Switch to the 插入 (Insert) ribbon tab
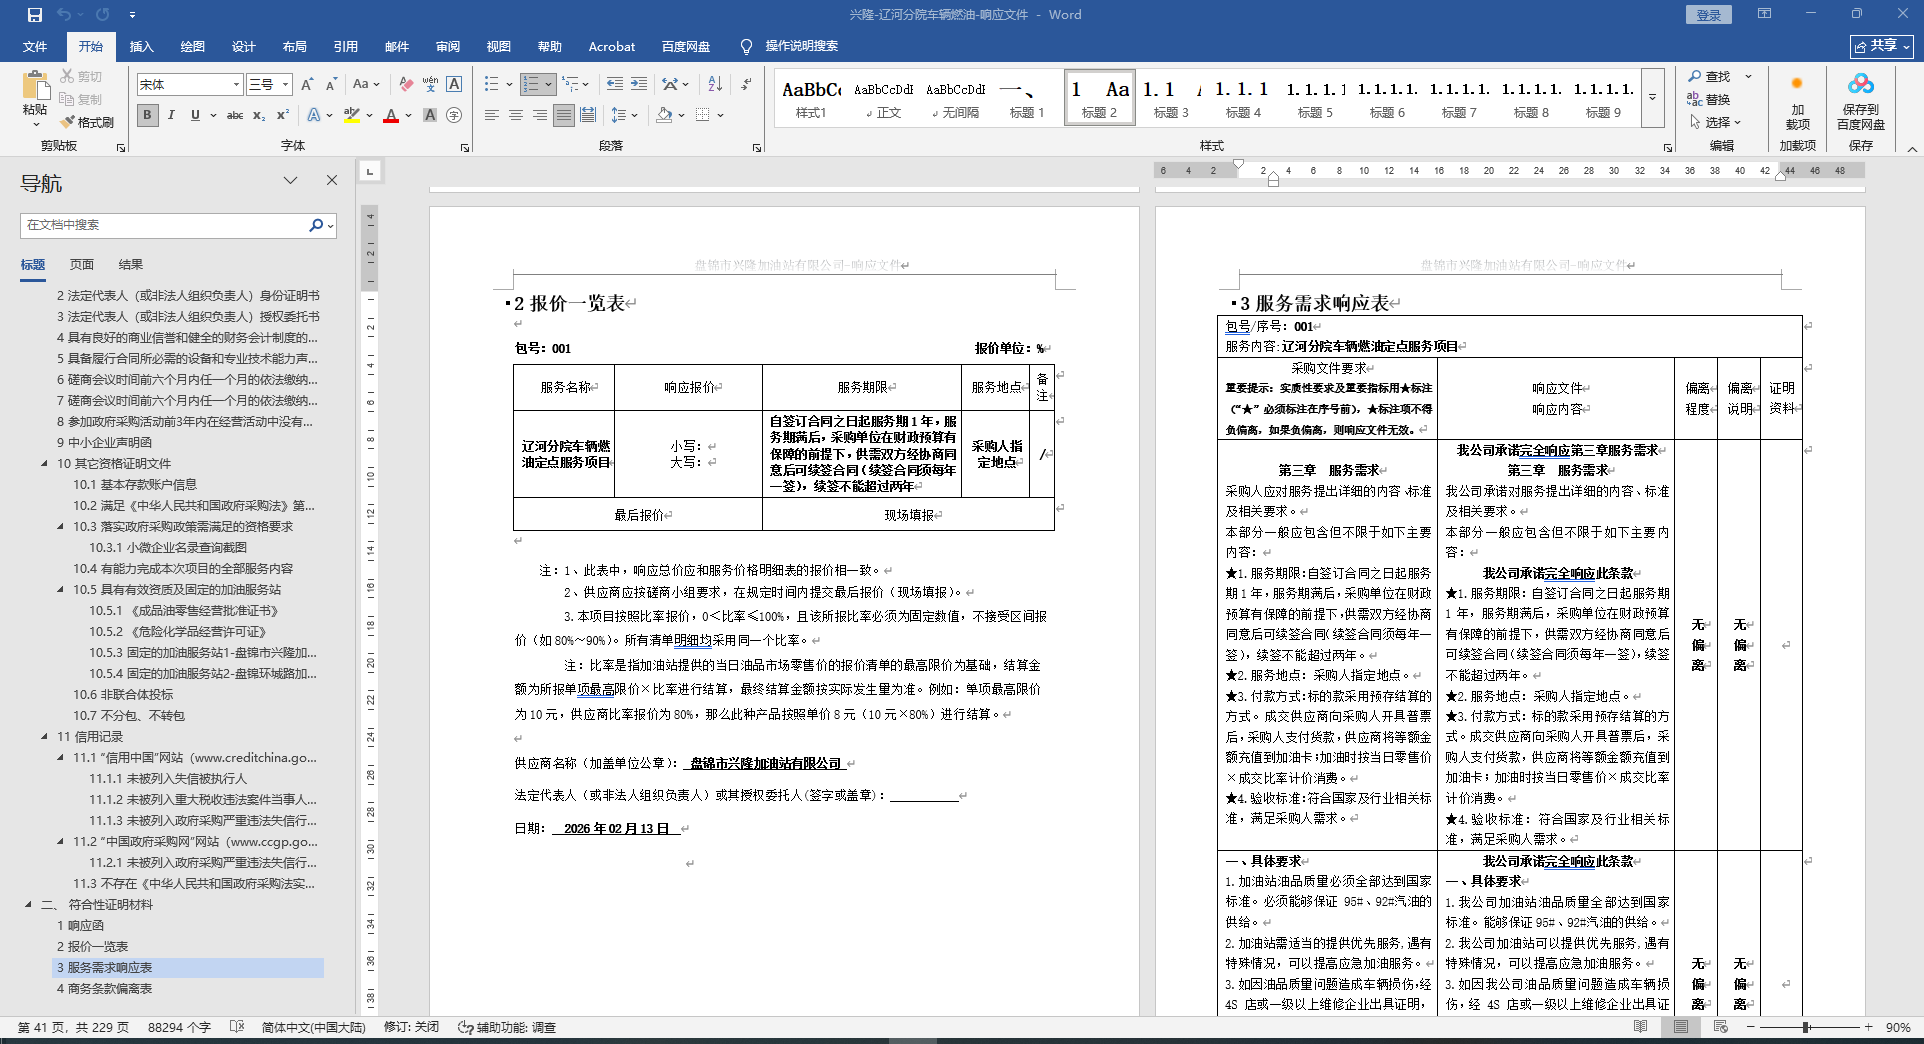This screenshot has height=1044, width=1924. (x=142, y=46)
